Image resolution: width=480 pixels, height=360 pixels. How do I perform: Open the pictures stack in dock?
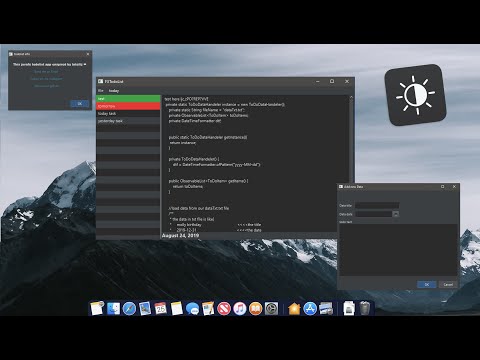tap(326, 309)
